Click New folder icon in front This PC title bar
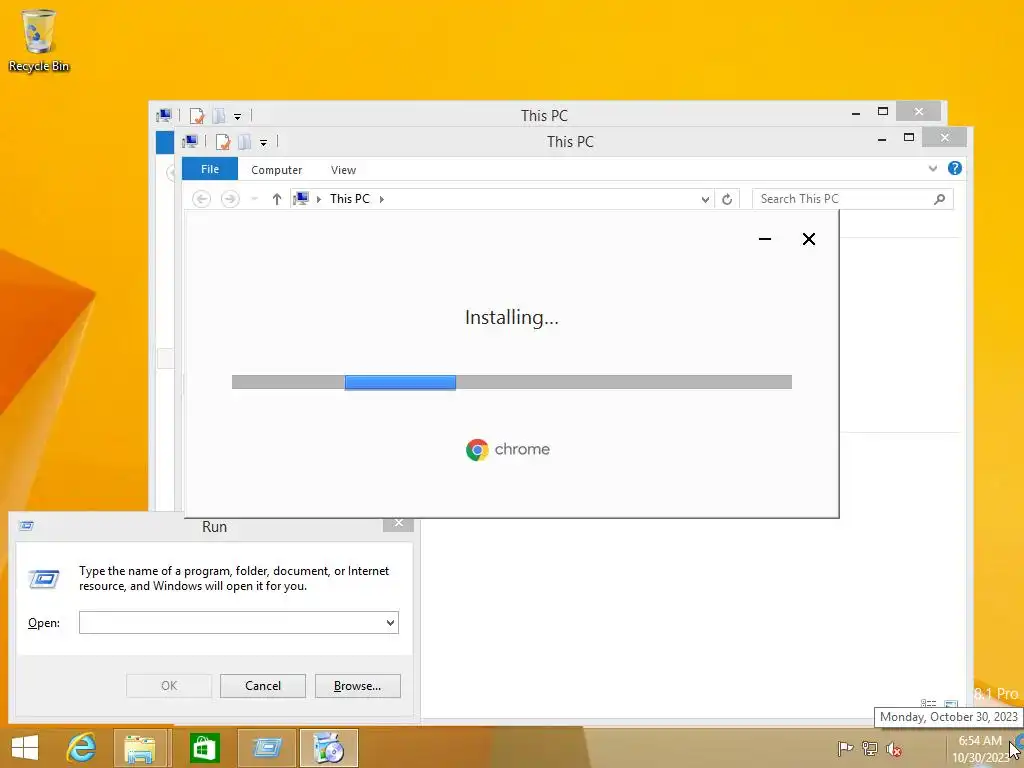This screenshot has width=1024, height=768. click(x=245, y=142)
